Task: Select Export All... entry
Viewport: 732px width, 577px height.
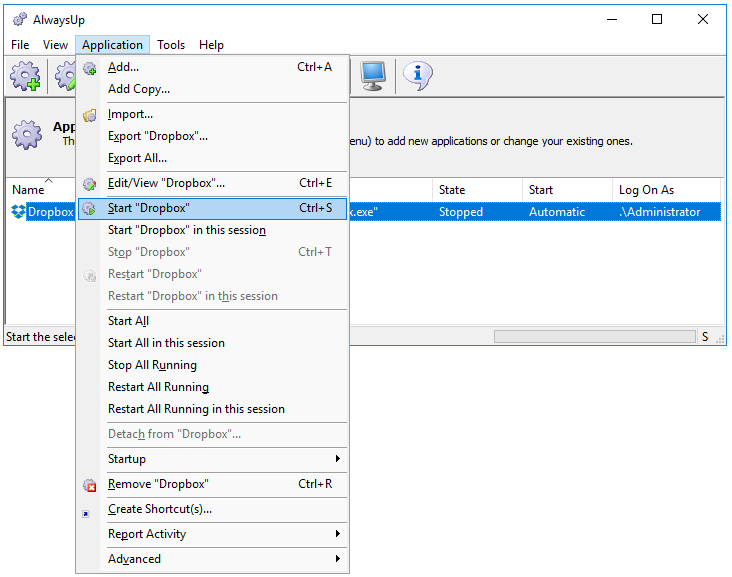Action: pyautogui.click(x=212, y=158)
